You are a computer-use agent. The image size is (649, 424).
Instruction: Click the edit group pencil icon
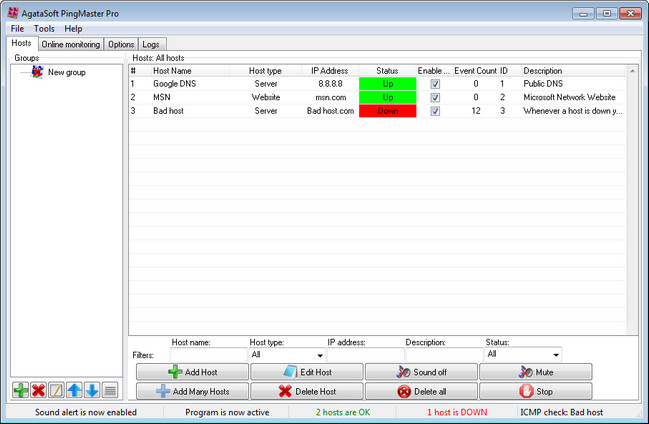56,390
